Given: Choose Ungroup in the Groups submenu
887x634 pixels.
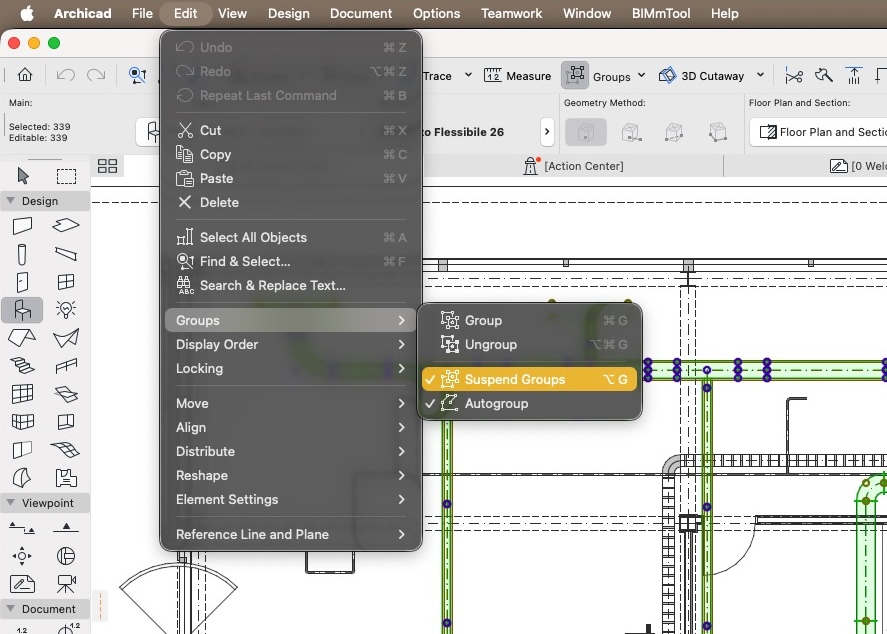Looking at the screenshot, I should pos(529,344).
